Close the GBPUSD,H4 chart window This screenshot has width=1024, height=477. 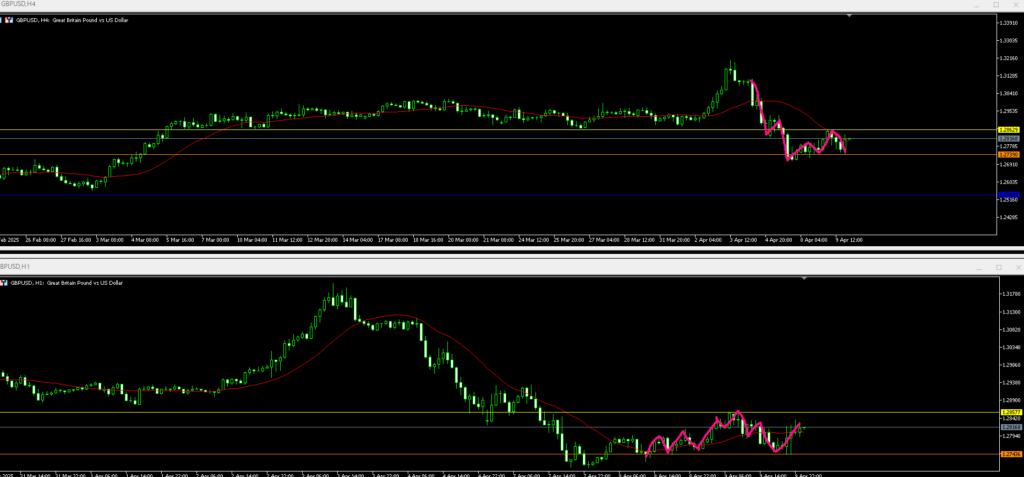point(1015,5)
